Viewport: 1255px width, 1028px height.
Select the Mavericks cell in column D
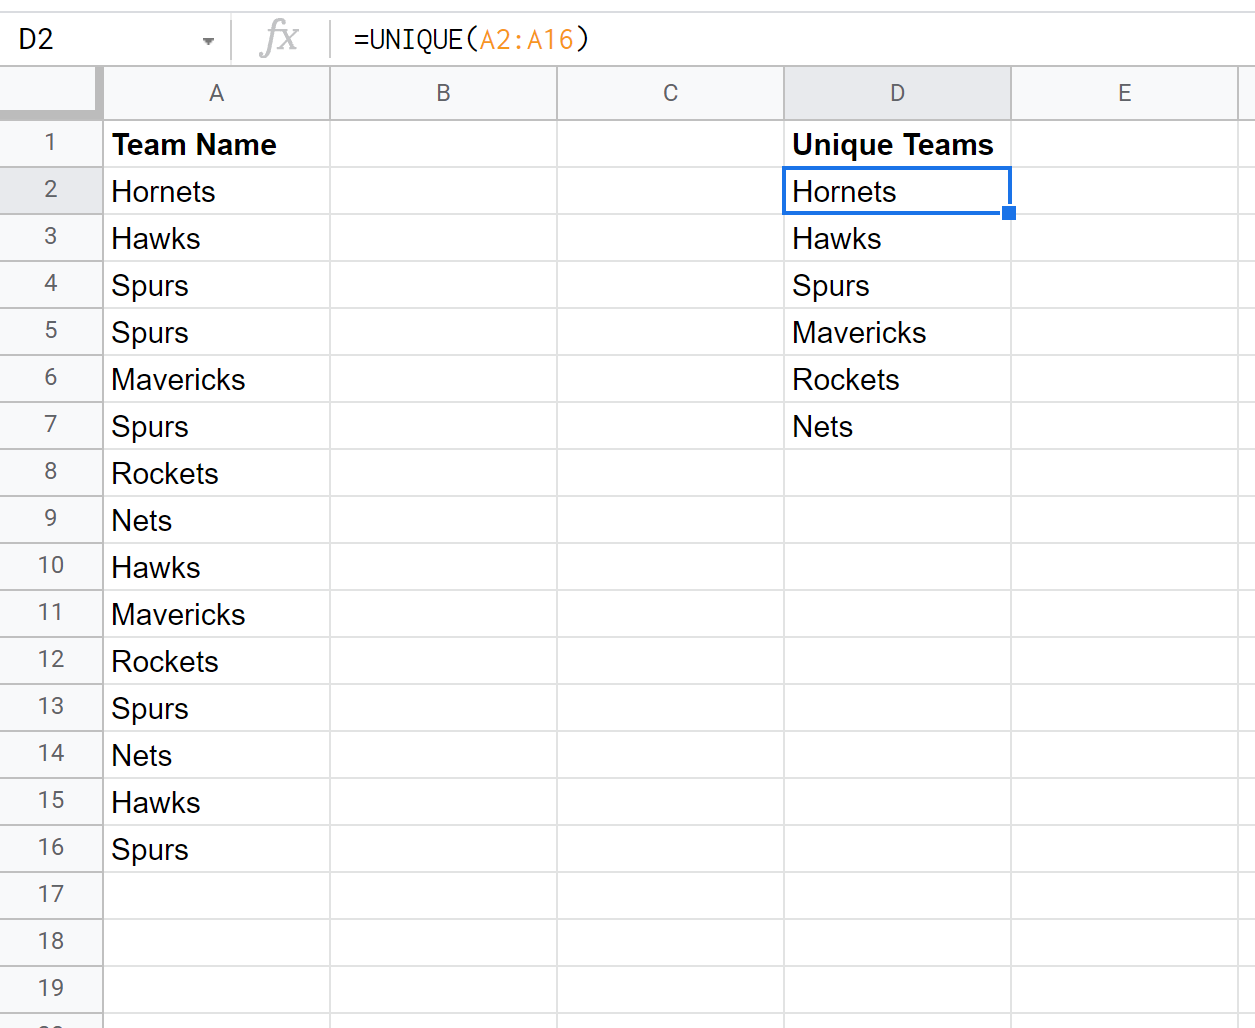pos(896,332)
